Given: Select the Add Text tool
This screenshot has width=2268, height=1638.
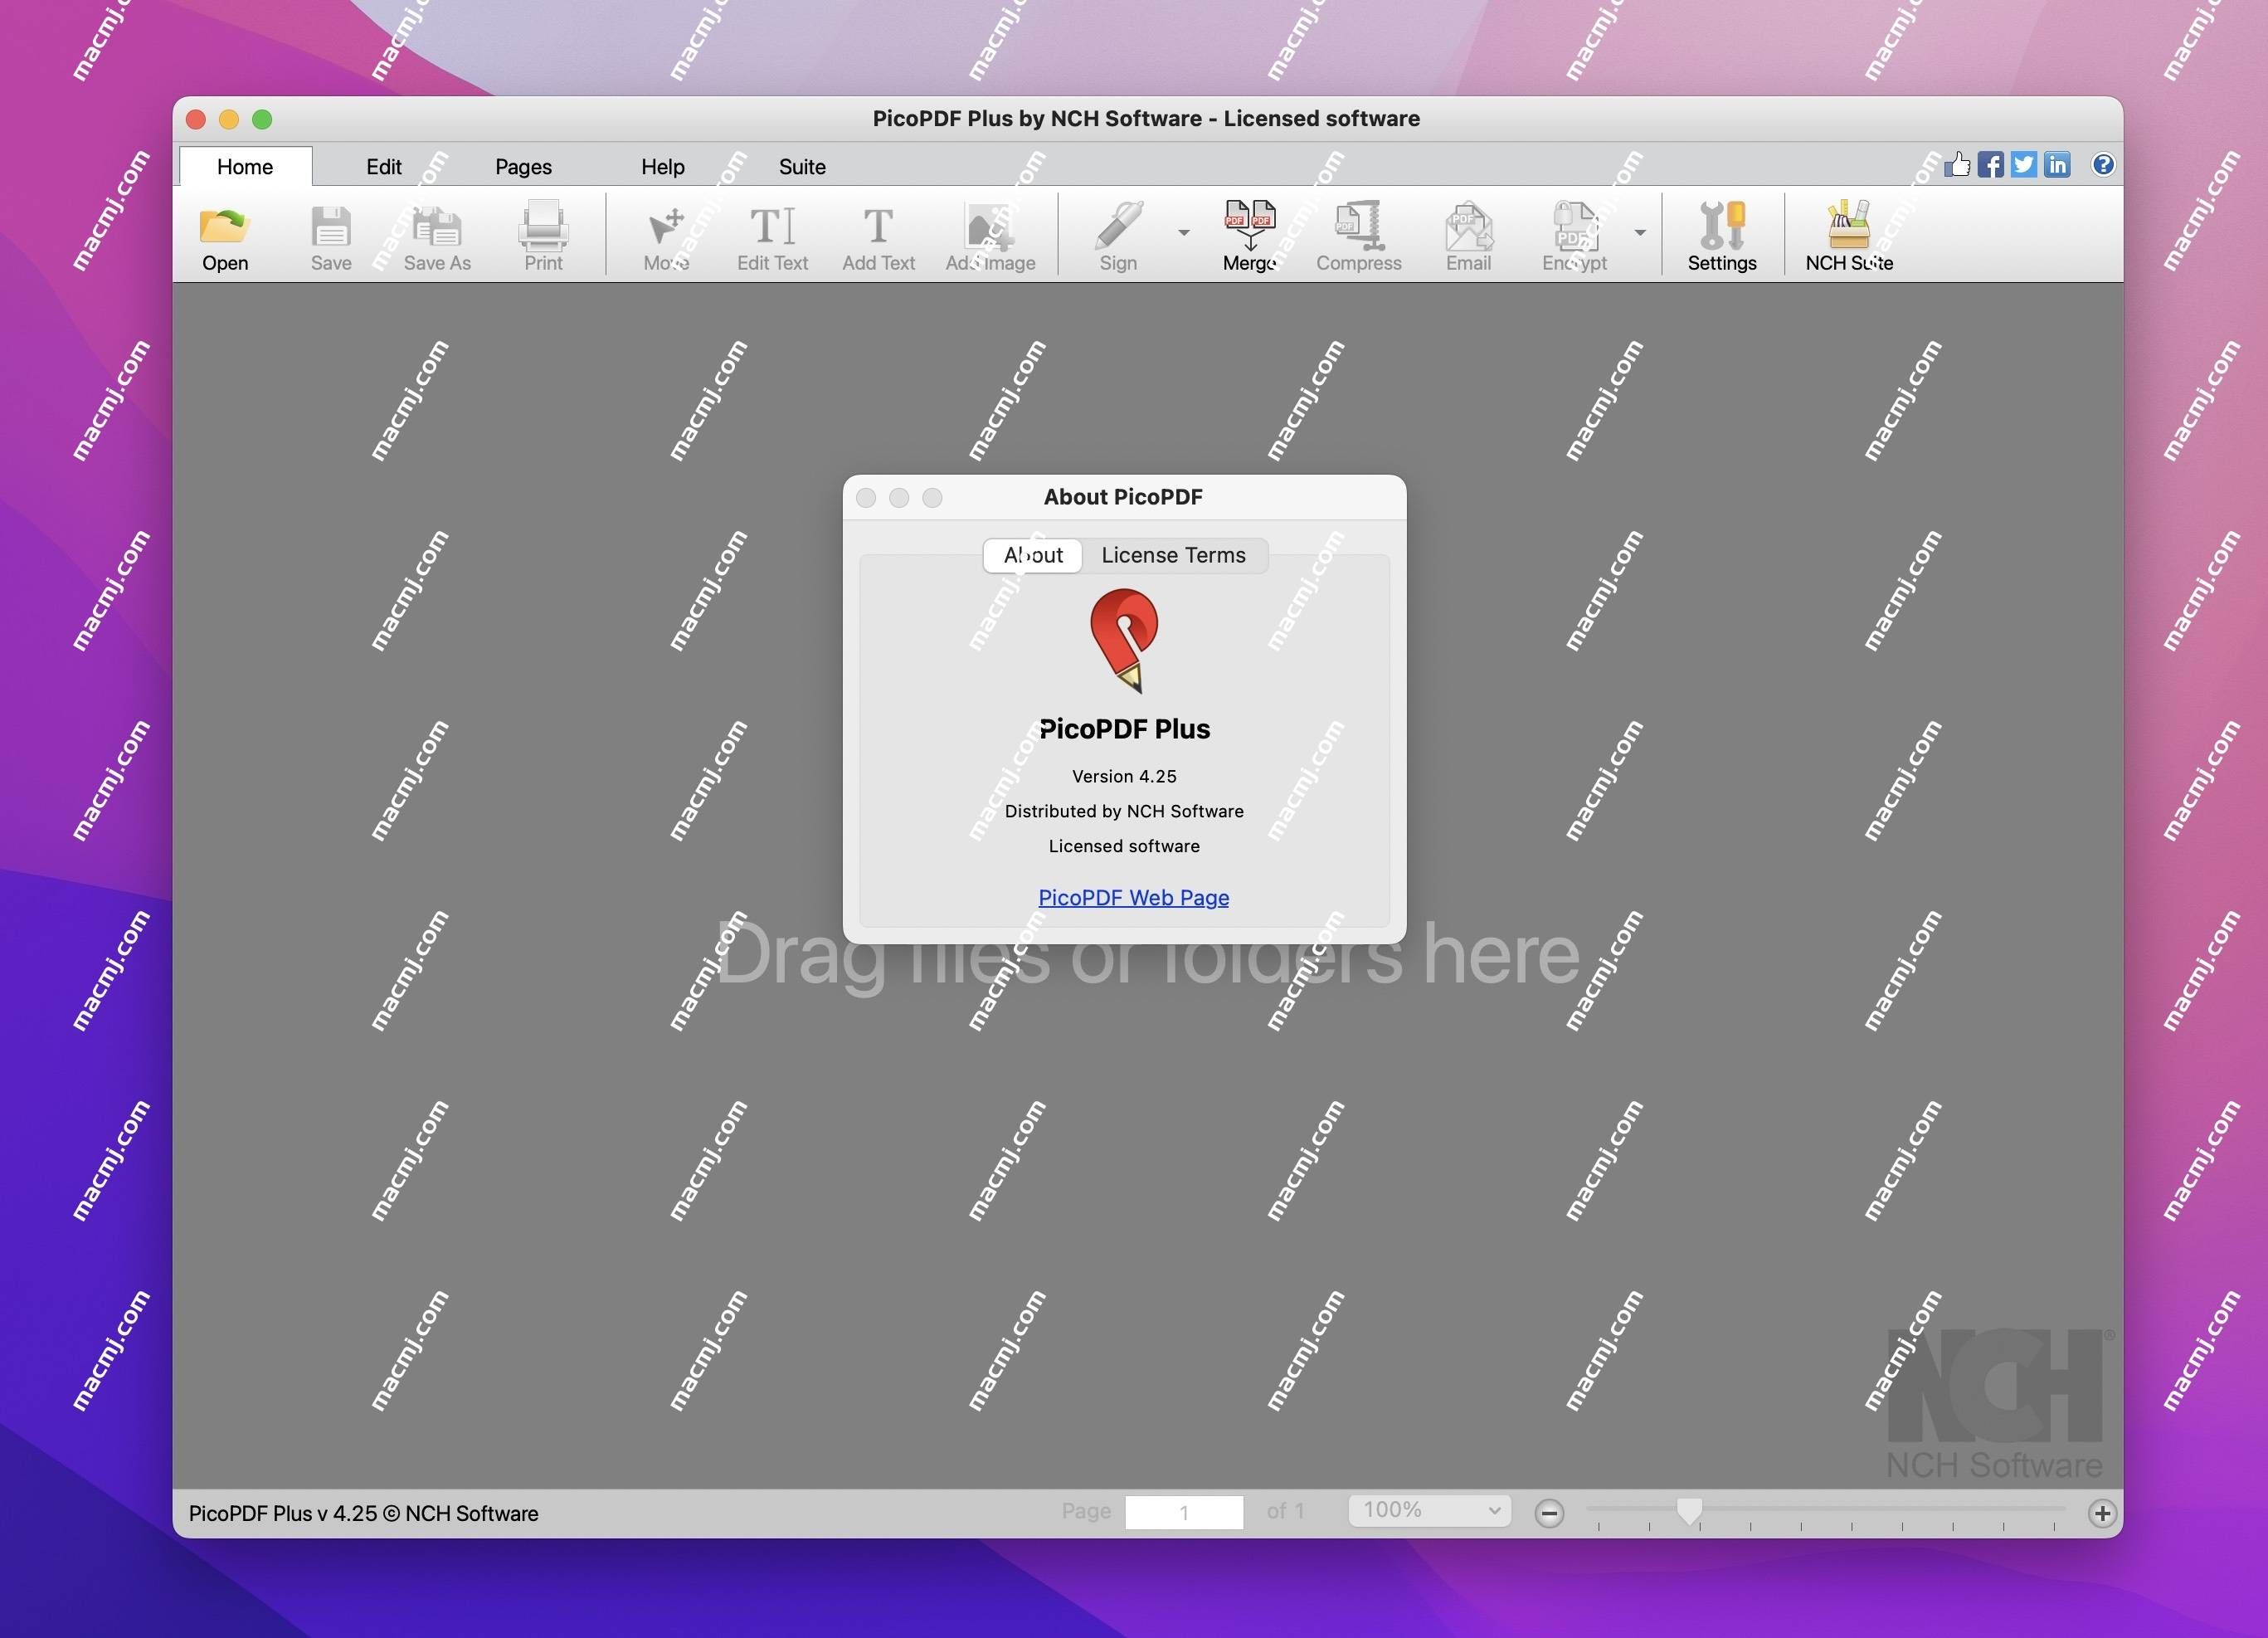Looking at the screenshot, I should pos(878,237).
